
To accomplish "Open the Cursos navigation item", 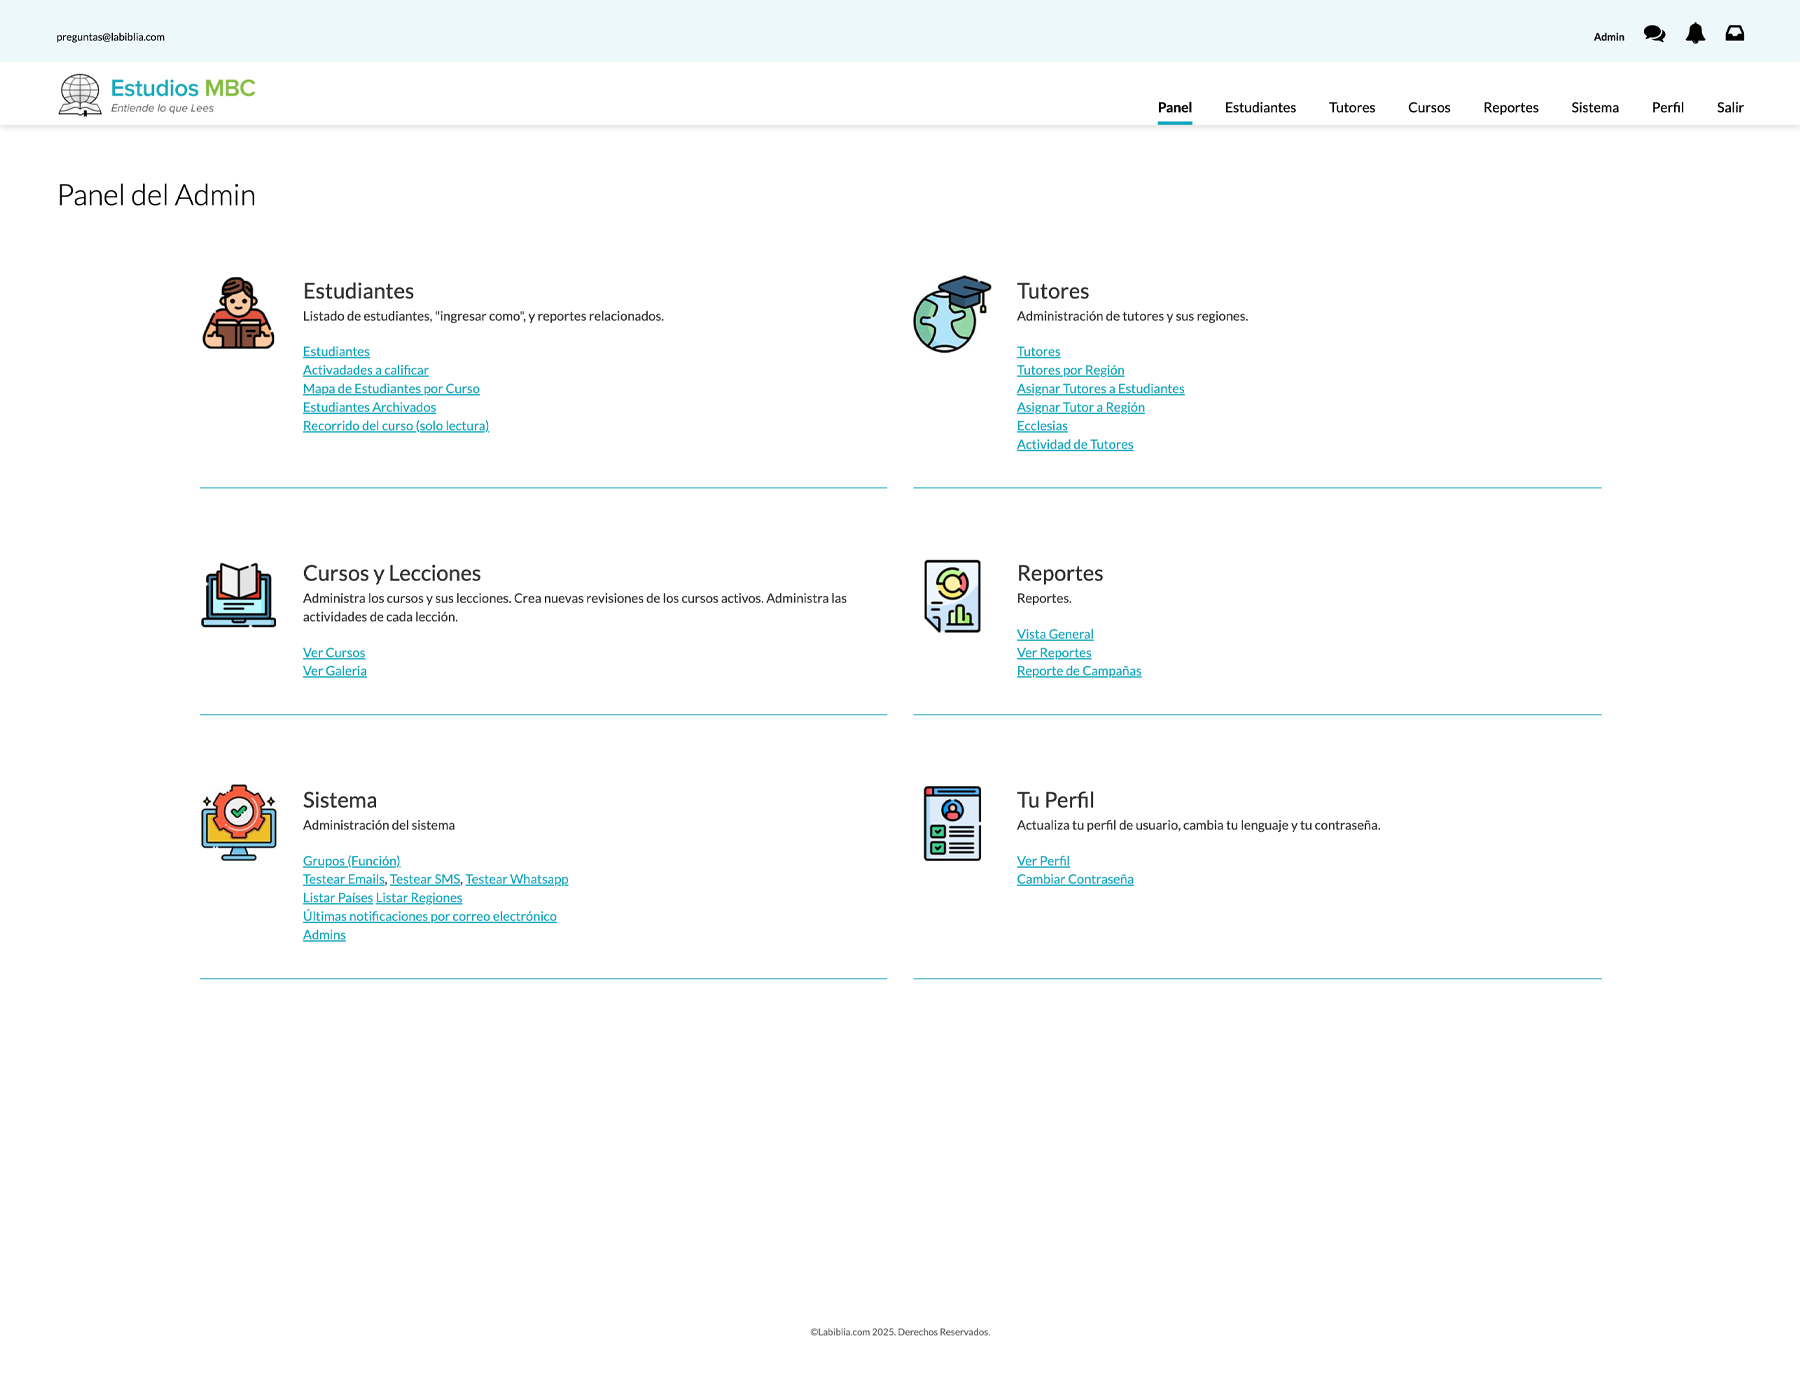I will pyautogui.click(x=1429, y=107).
